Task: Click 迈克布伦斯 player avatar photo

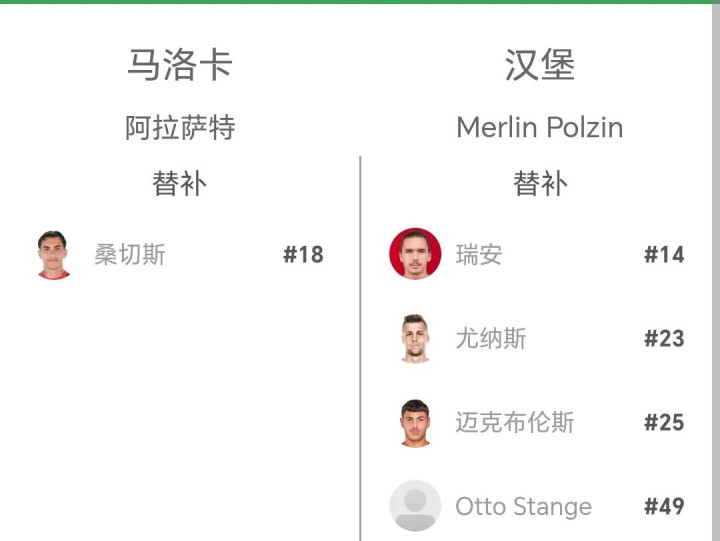Action: pyautogui.click(x=415, y=422)
